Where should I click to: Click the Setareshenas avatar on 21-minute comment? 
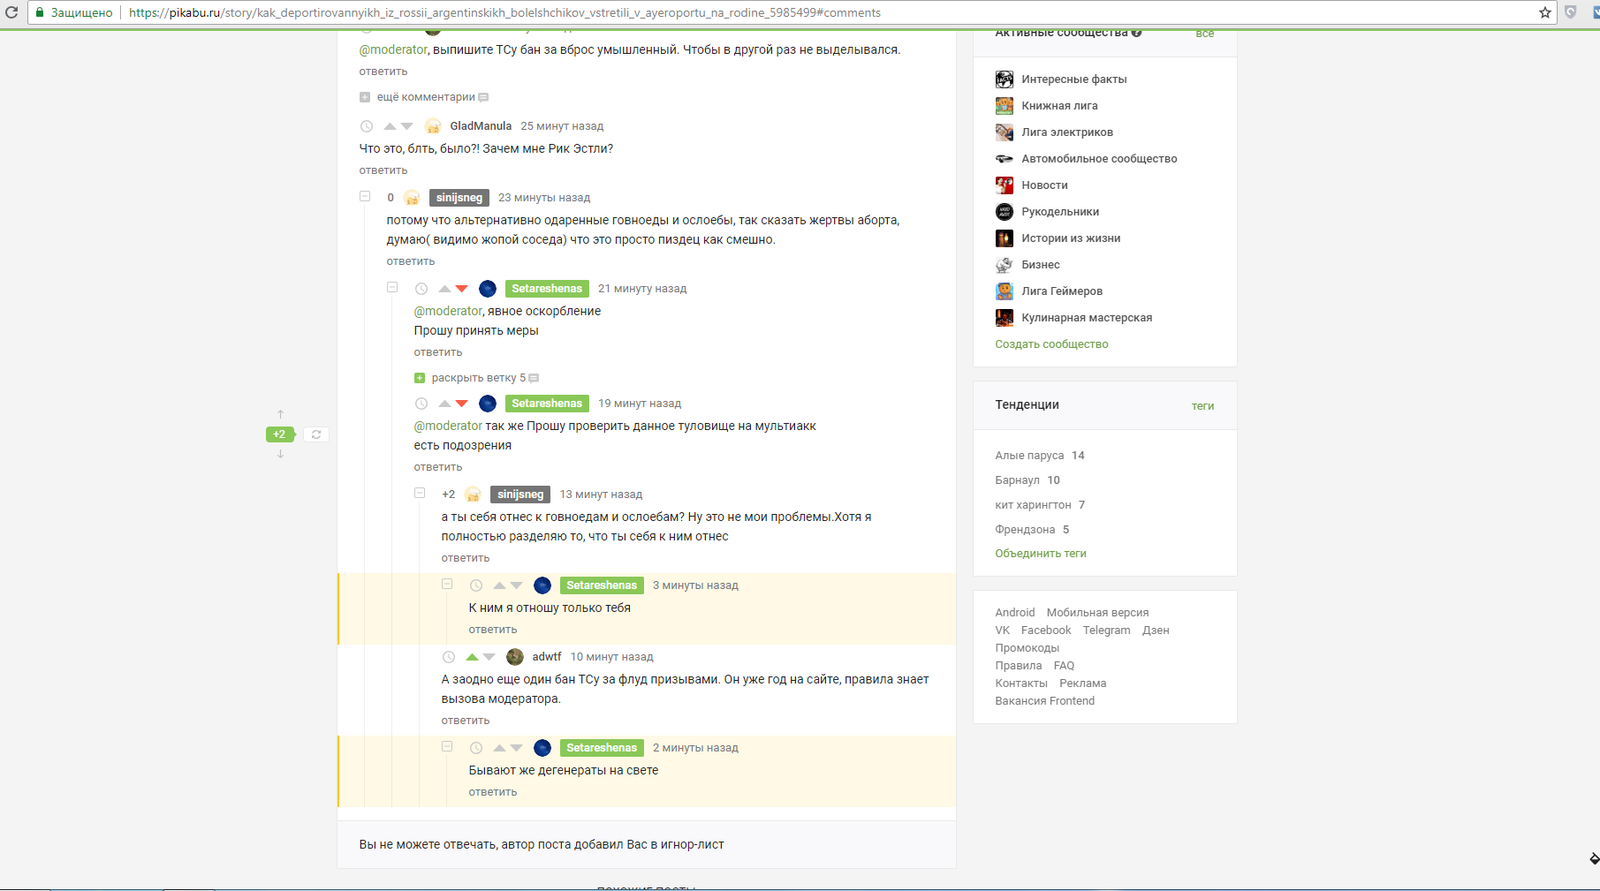[x=488, y=289]
